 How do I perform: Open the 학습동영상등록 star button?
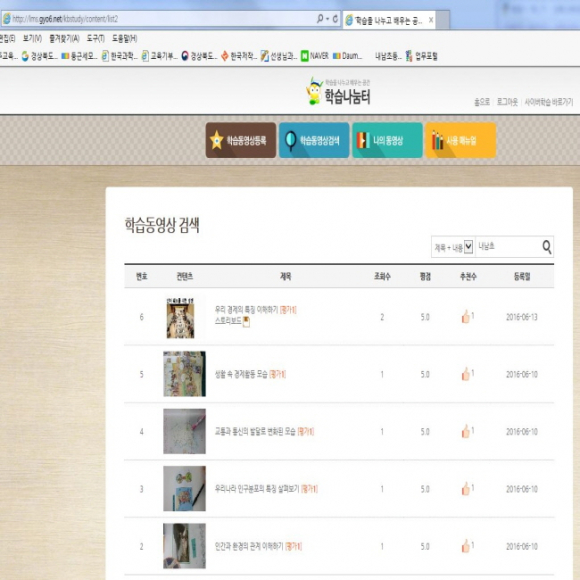tap(241, 140)
